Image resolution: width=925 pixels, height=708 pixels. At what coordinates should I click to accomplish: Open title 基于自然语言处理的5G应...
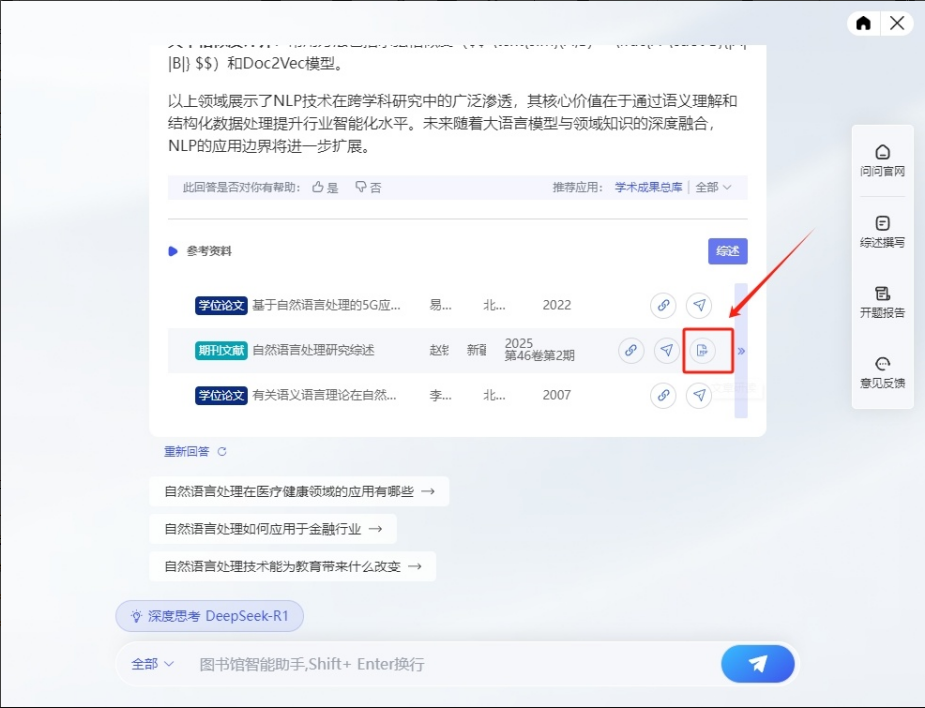(x=326, y=305)
